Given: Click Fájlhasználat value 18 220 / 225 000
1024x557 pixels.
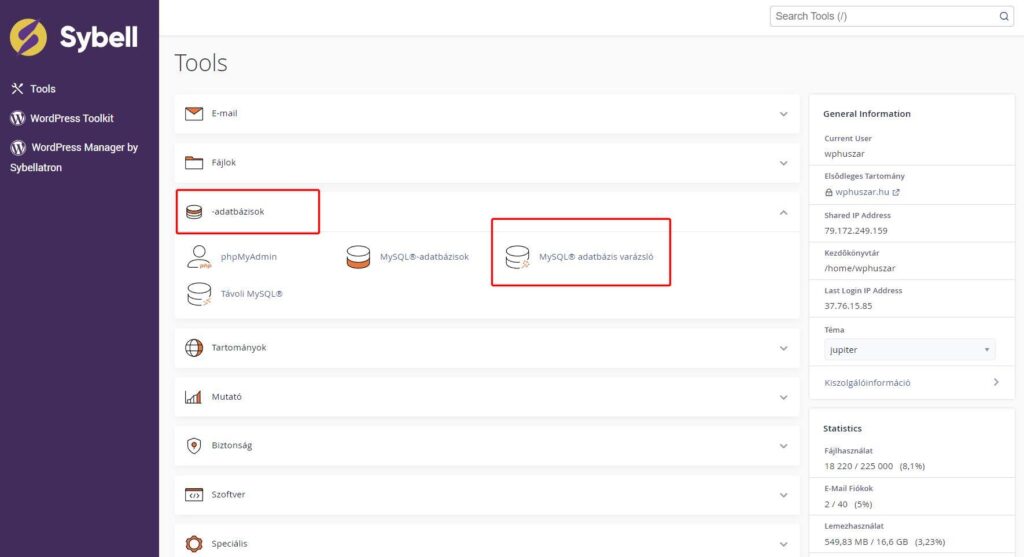Looking at the screenshot, I should pos(858,466).
